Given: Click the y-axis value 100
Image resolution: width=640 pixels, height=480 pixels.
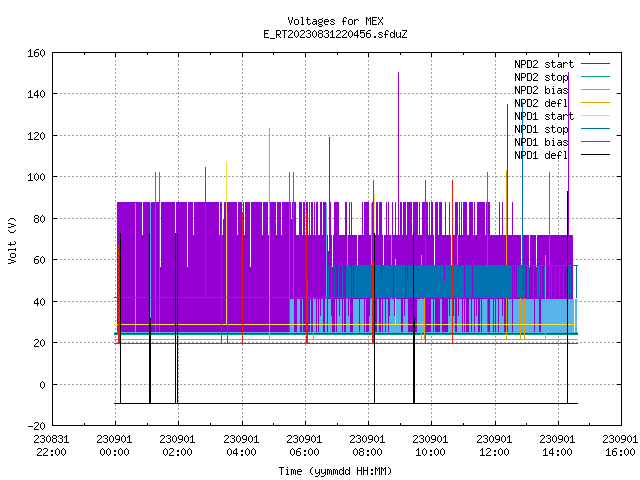Looking at the screenshot, I should coord(36,177).
